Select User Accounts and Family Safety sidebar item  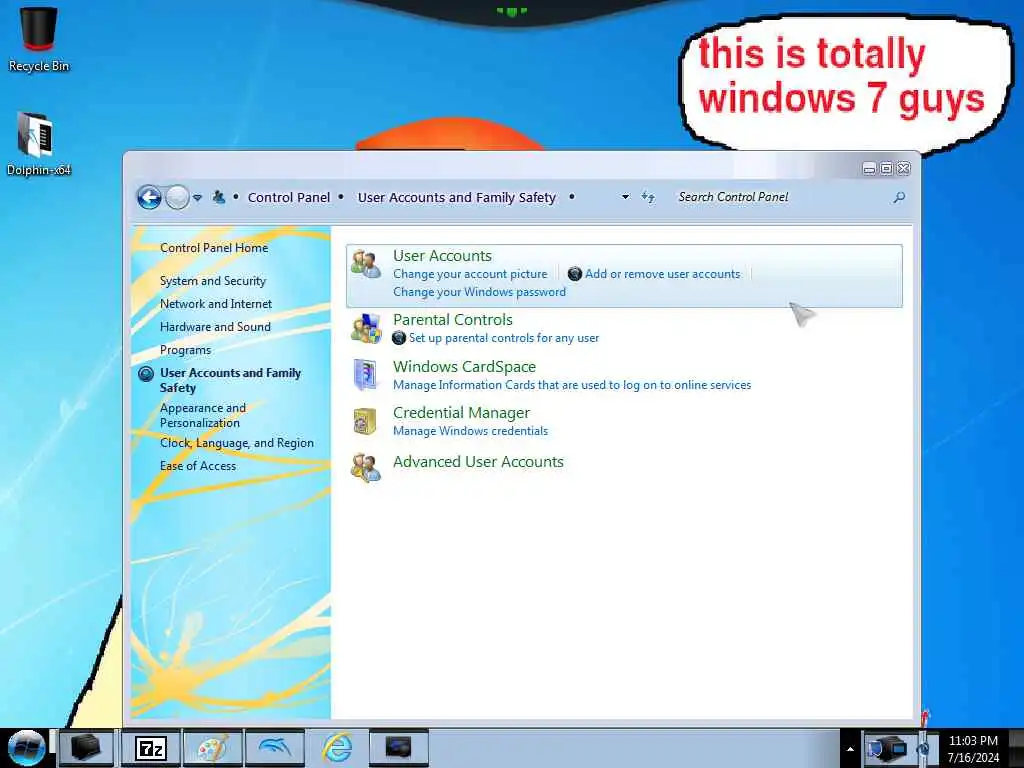coord(231,380)
